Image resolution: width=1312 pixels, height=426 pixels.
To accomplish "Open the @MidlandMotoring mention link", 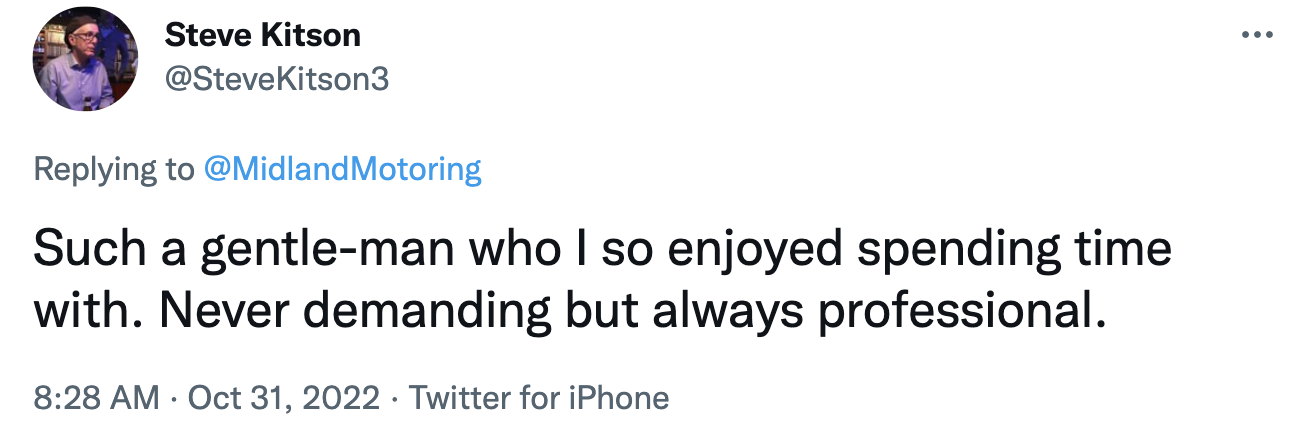I will click(x=342, y=169).
